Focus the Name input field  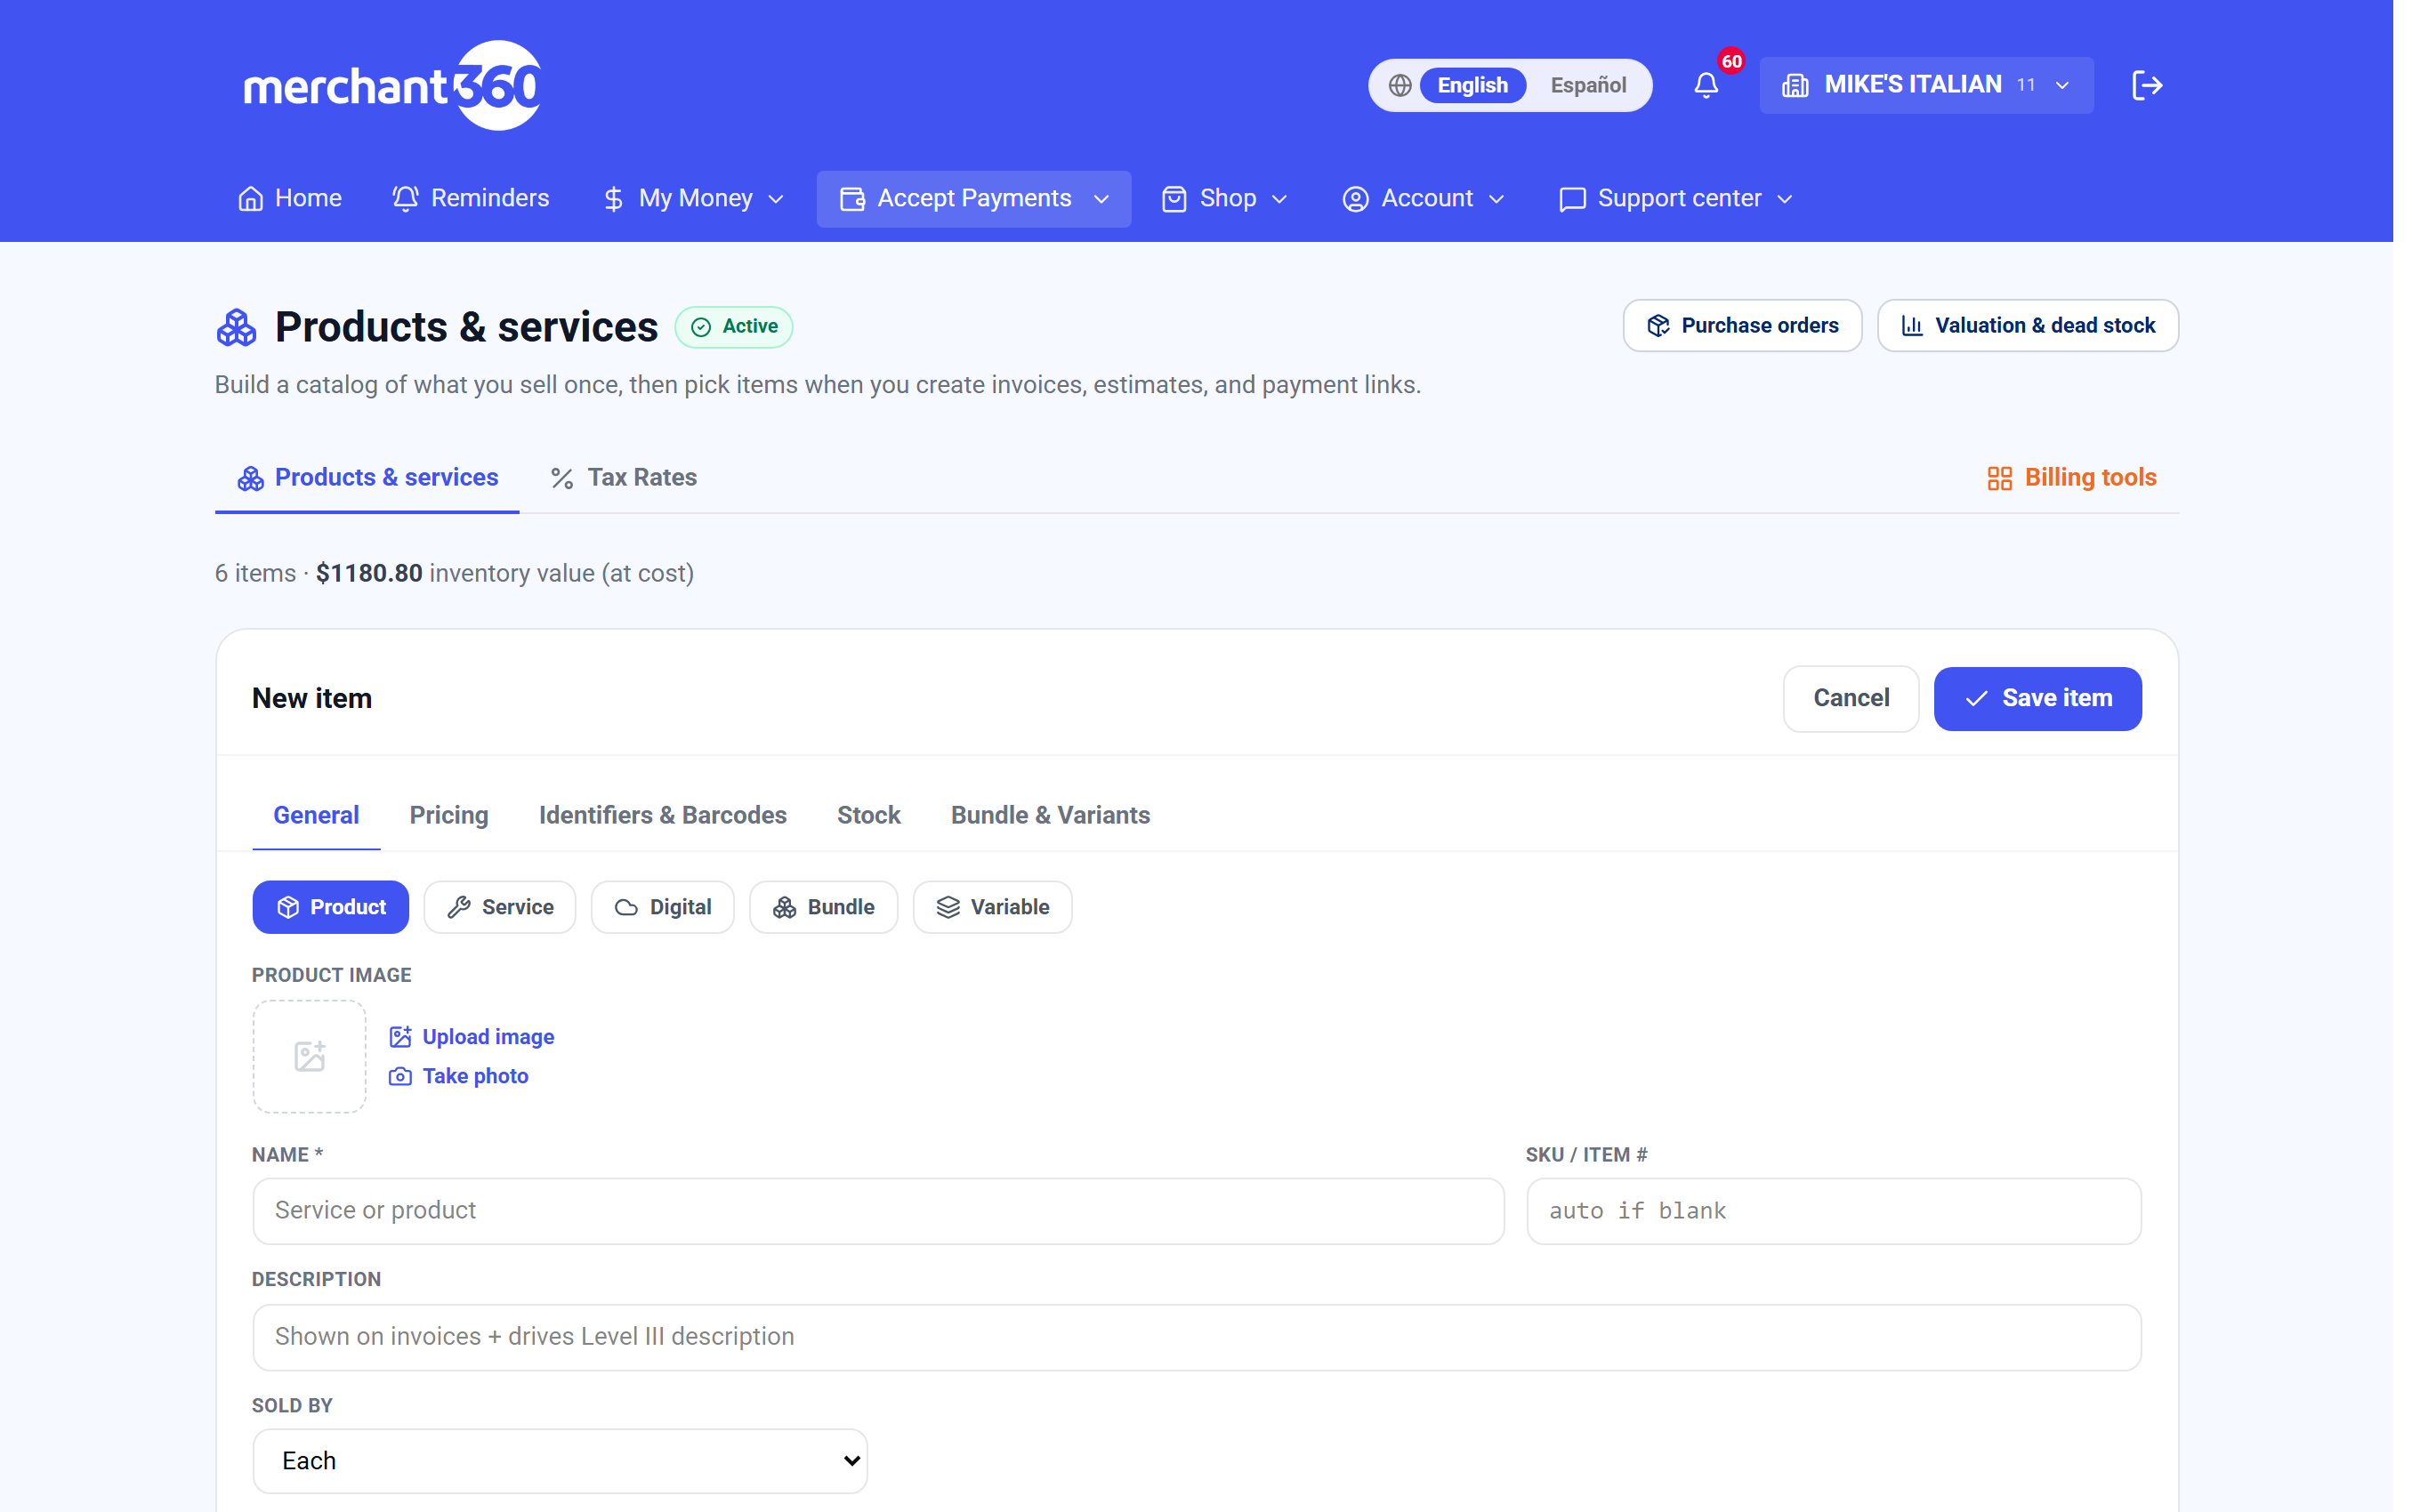click(x=879, y=1211)
